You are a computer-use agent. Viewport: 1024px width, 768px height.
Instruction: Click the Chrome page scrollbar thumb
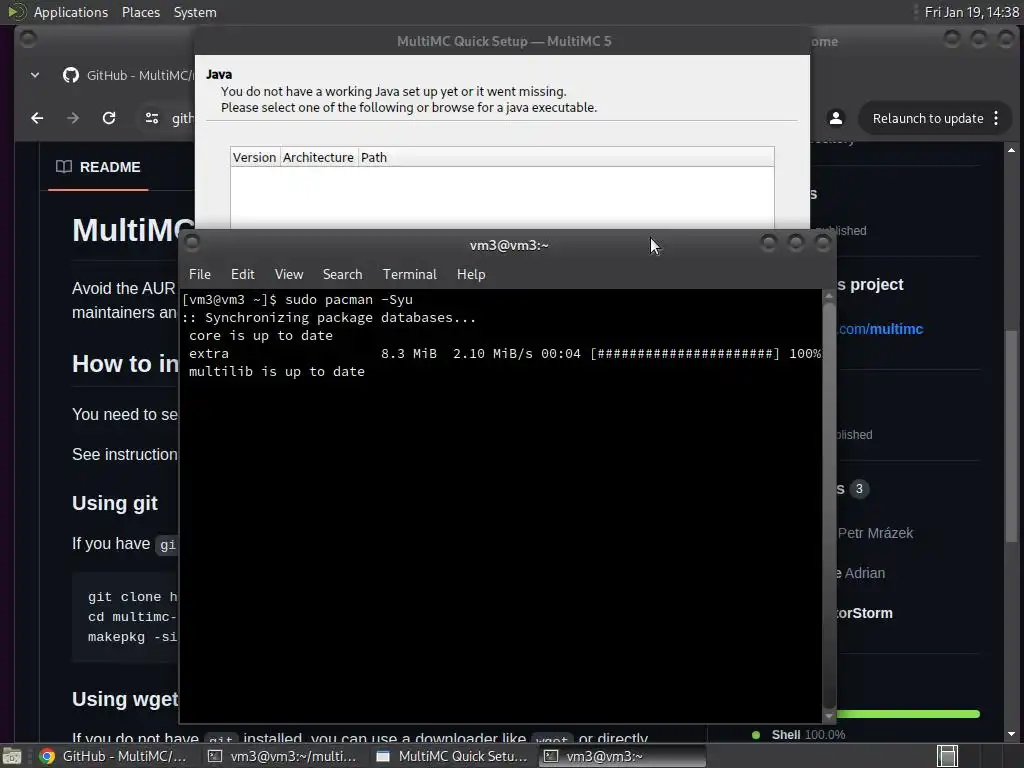point(1012,436)
